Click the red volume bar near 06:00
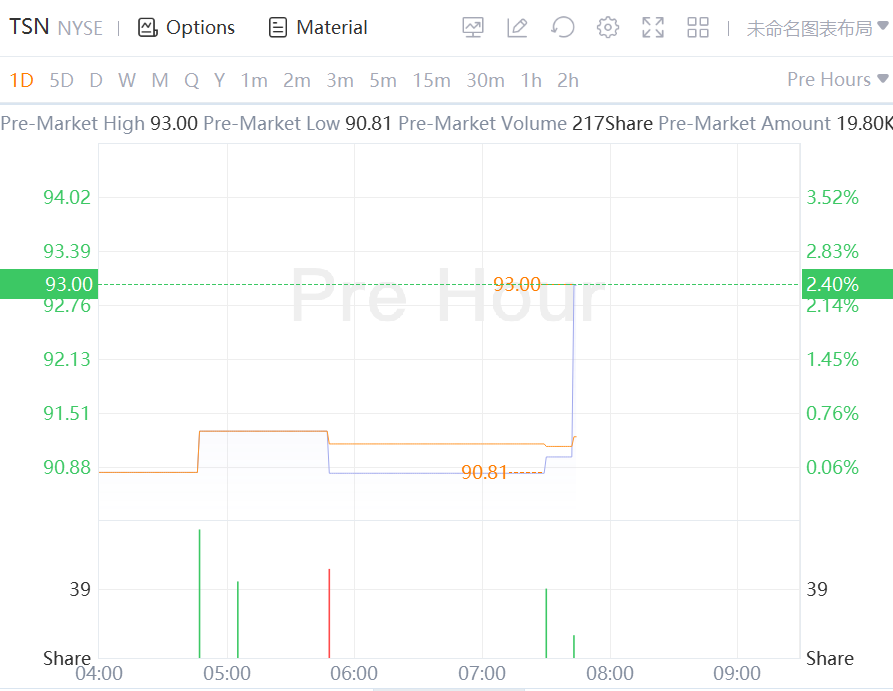893x691 pixels. click(x=329, y=612)
